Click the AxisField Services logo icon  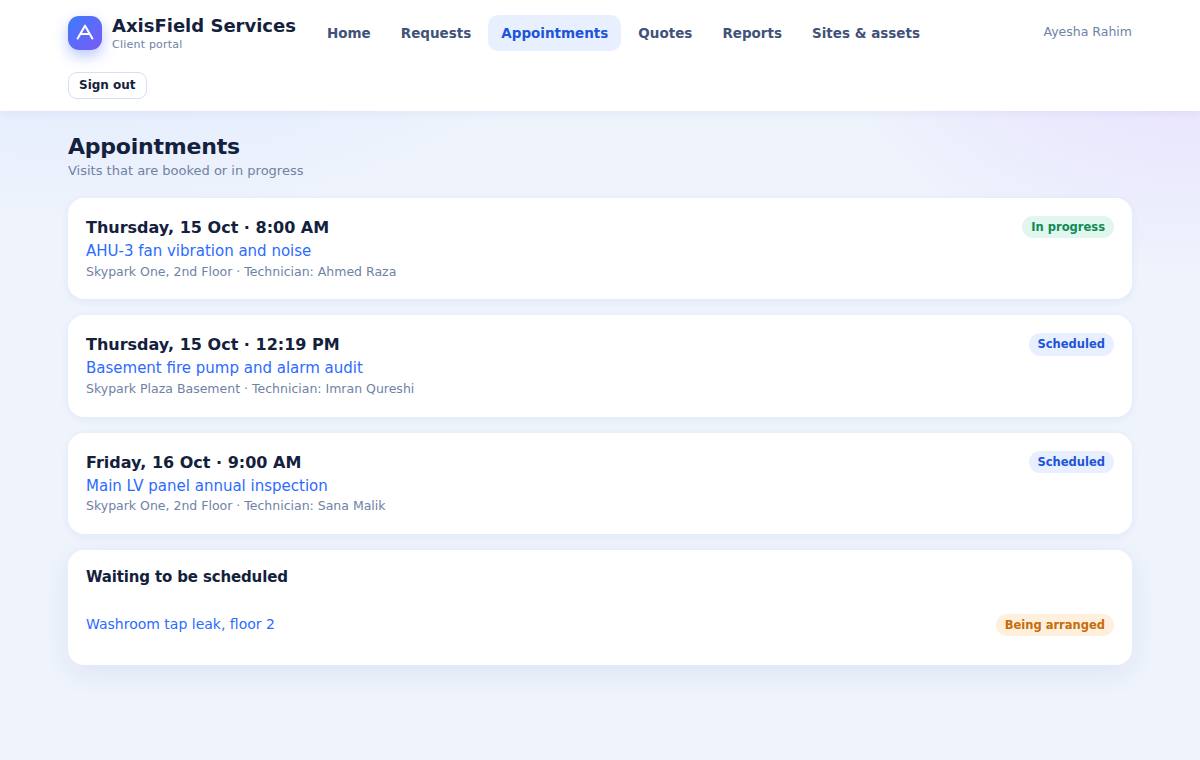tap(85, 33)
